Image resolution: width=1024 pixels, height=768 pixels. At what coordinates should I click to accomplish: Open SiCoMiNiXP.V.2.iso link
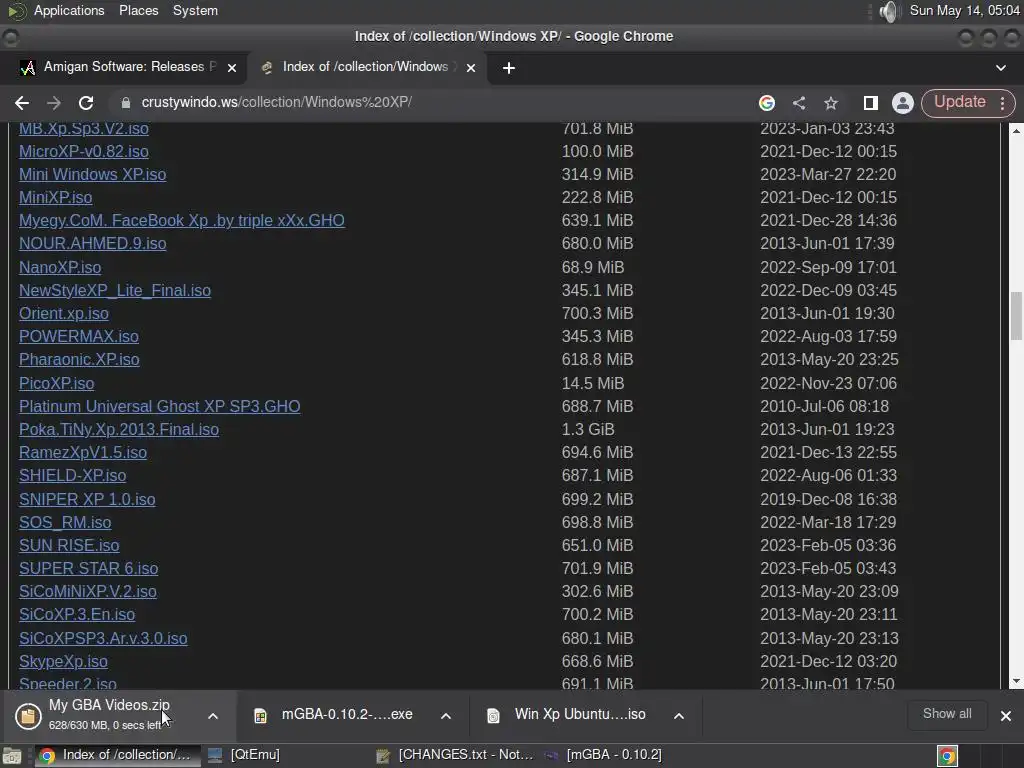point(88,592)
